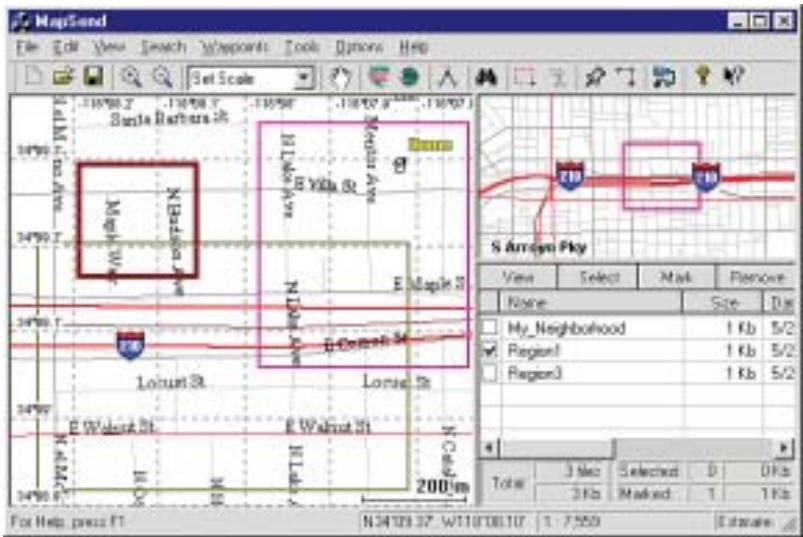Open the Search menu
The image size is (803, 537).
(163, 47)
